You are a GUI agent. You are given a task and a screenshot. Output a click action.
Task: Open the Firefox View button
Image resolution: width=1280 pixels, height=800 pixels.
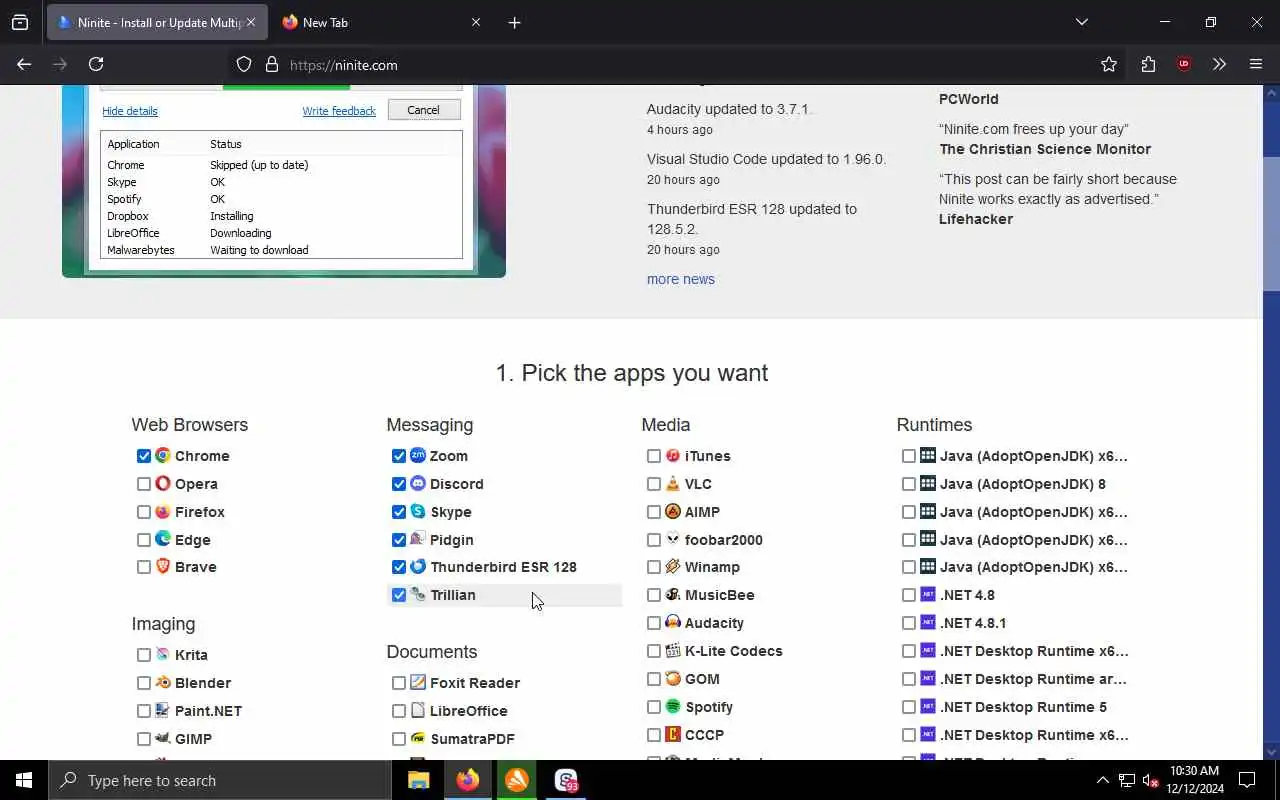pyautogui.click(x=20, y=22)
